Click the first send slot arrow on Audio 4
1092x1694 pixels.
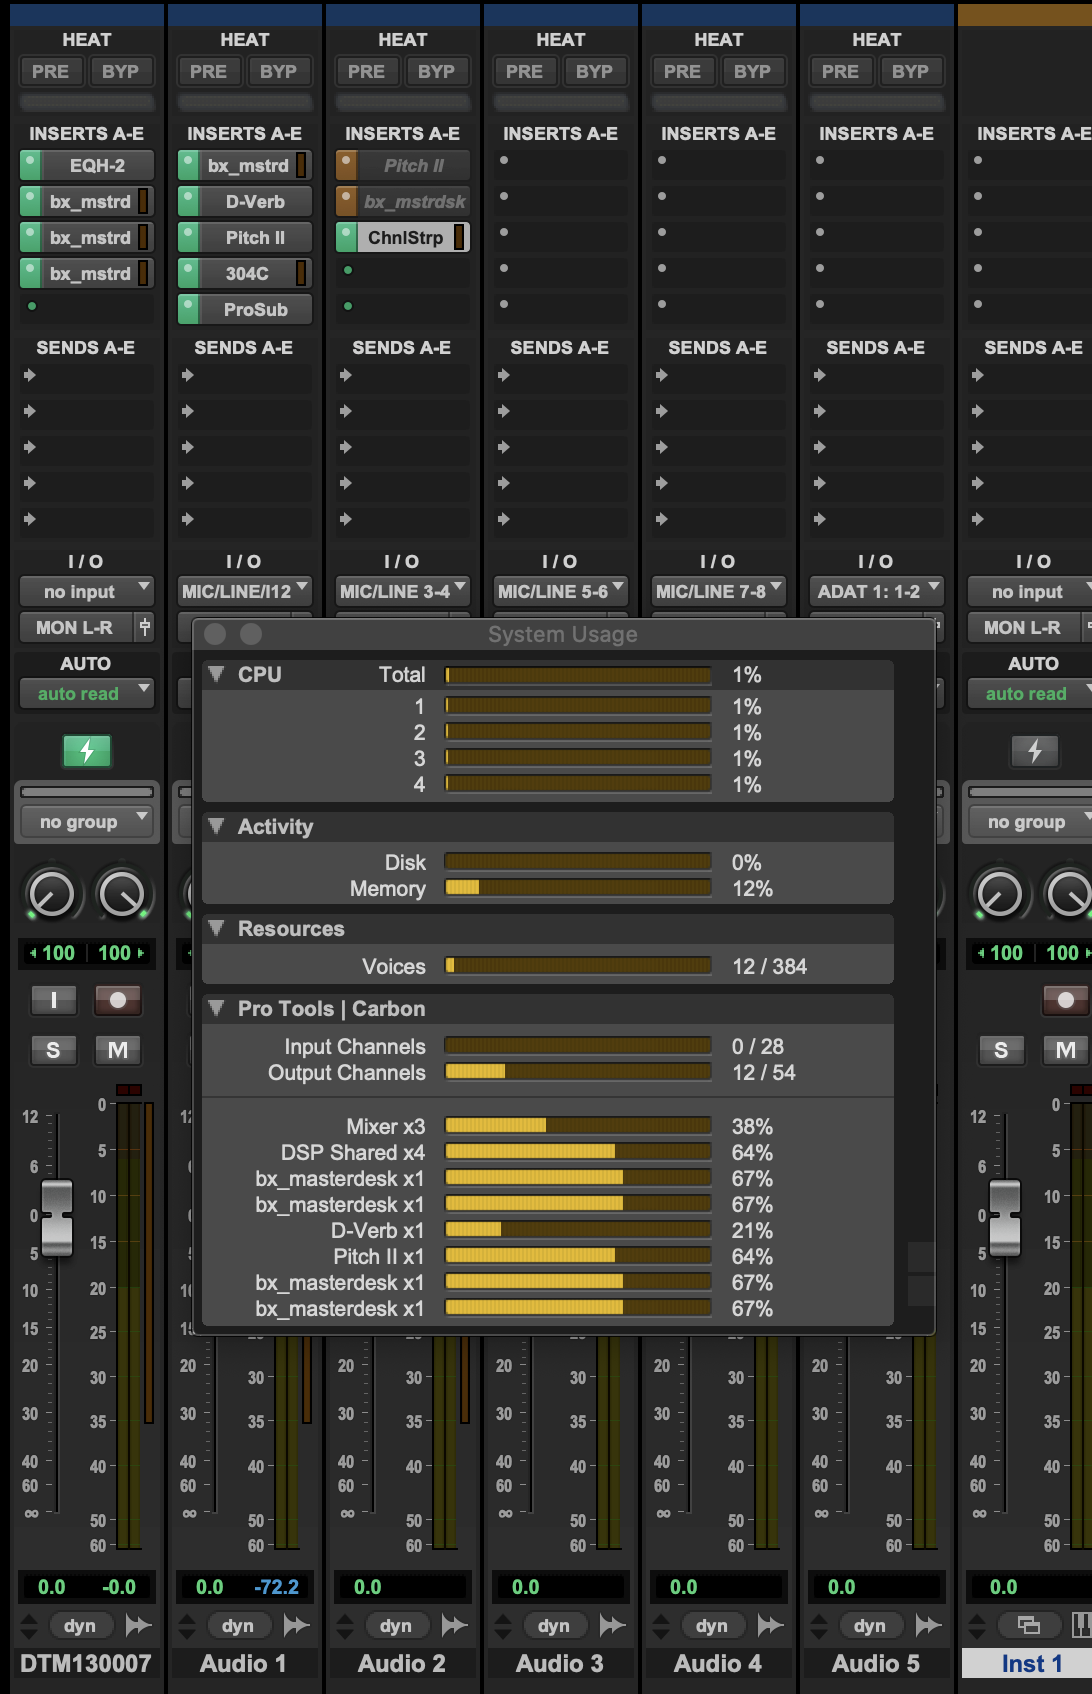662,376
